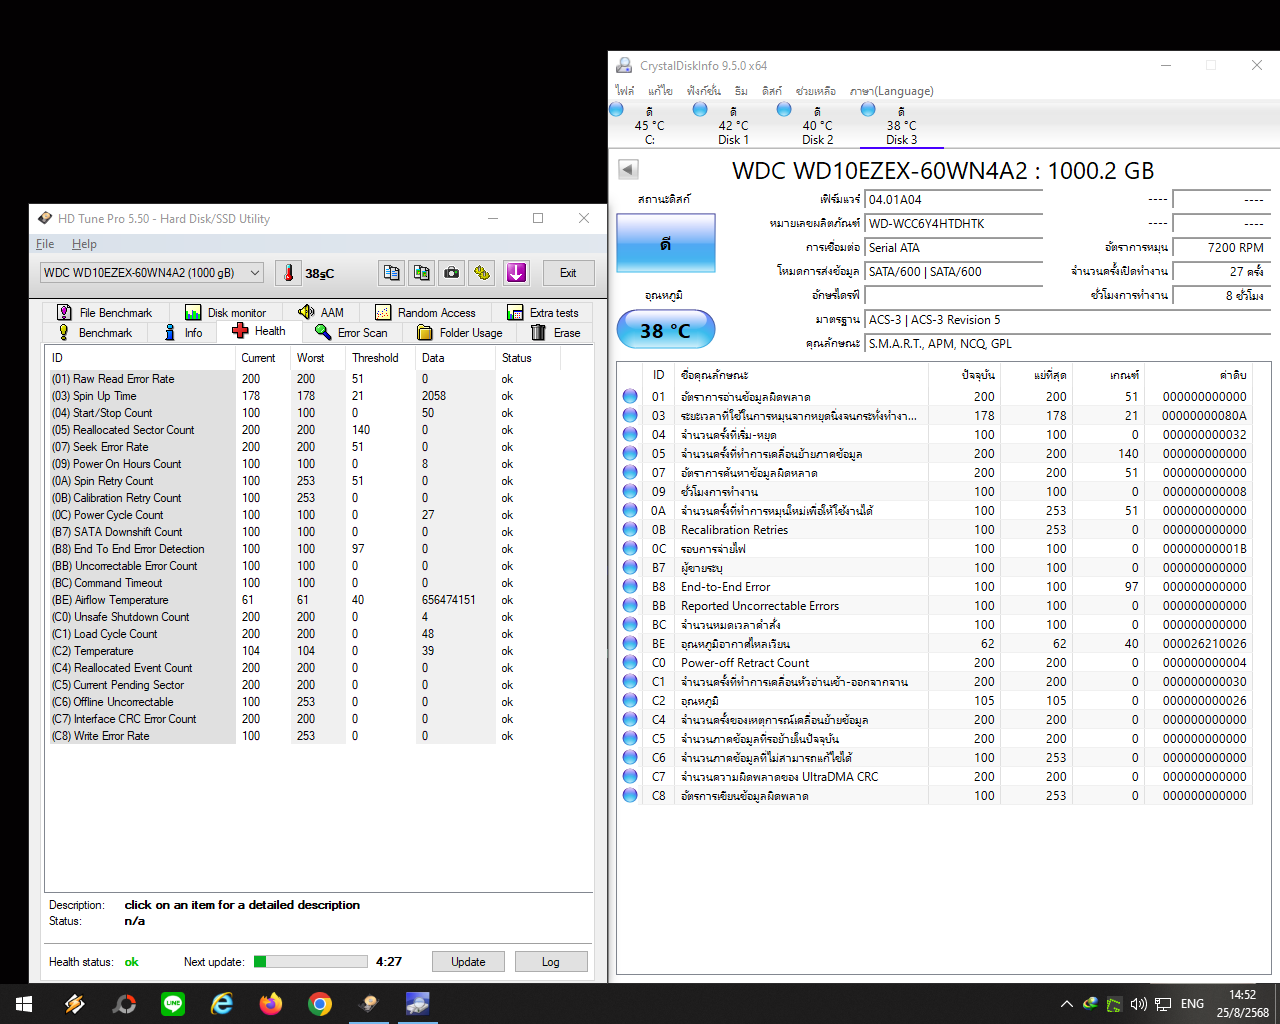This screenshot has height=1024, width=1280.
Task: Click the purple minimize-to-tray arrow icon
Action: click(x=516, y=273)
